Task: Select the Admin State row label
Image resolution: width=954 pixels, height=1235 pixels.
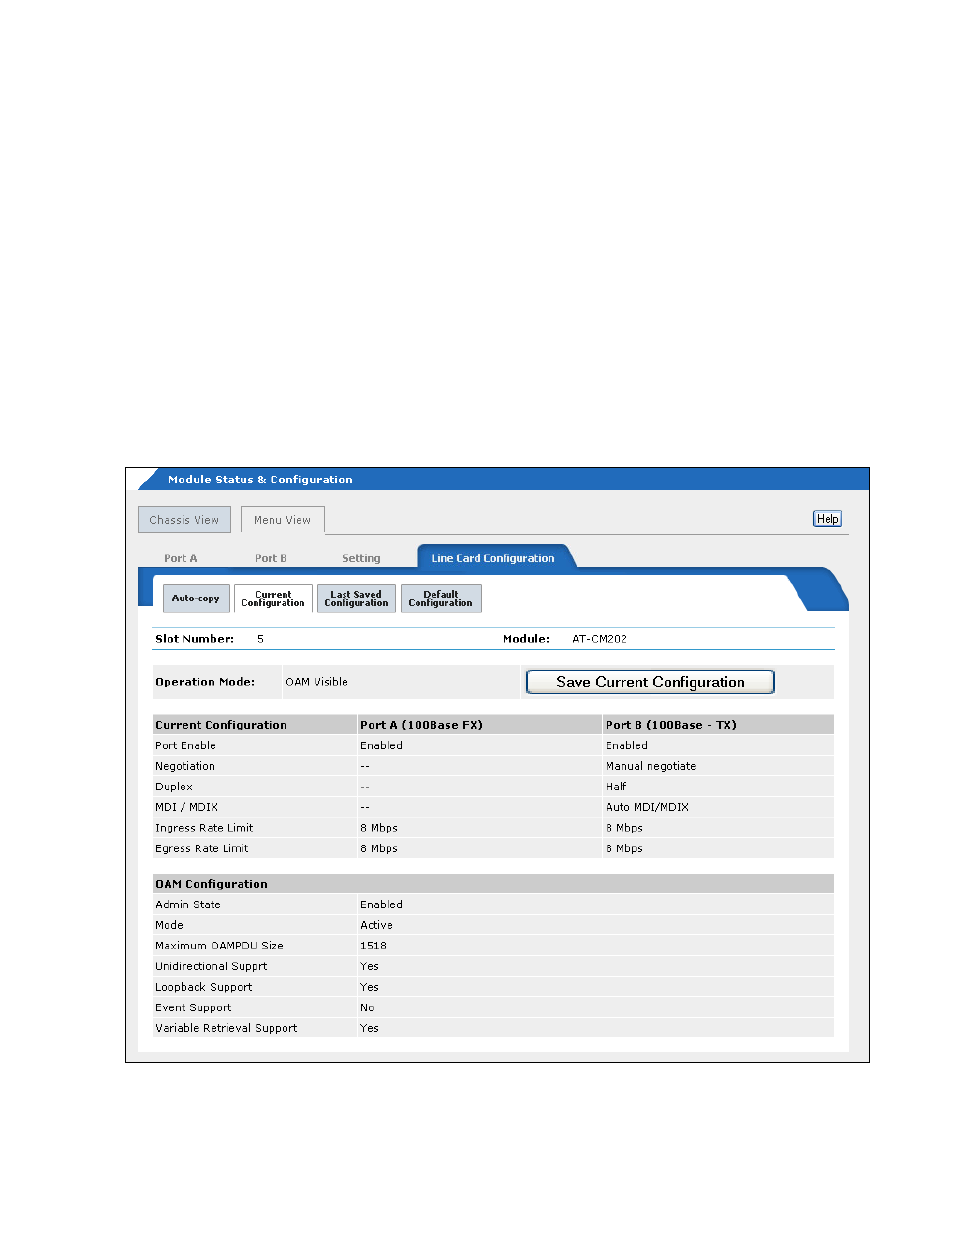Action: (188, 905)
